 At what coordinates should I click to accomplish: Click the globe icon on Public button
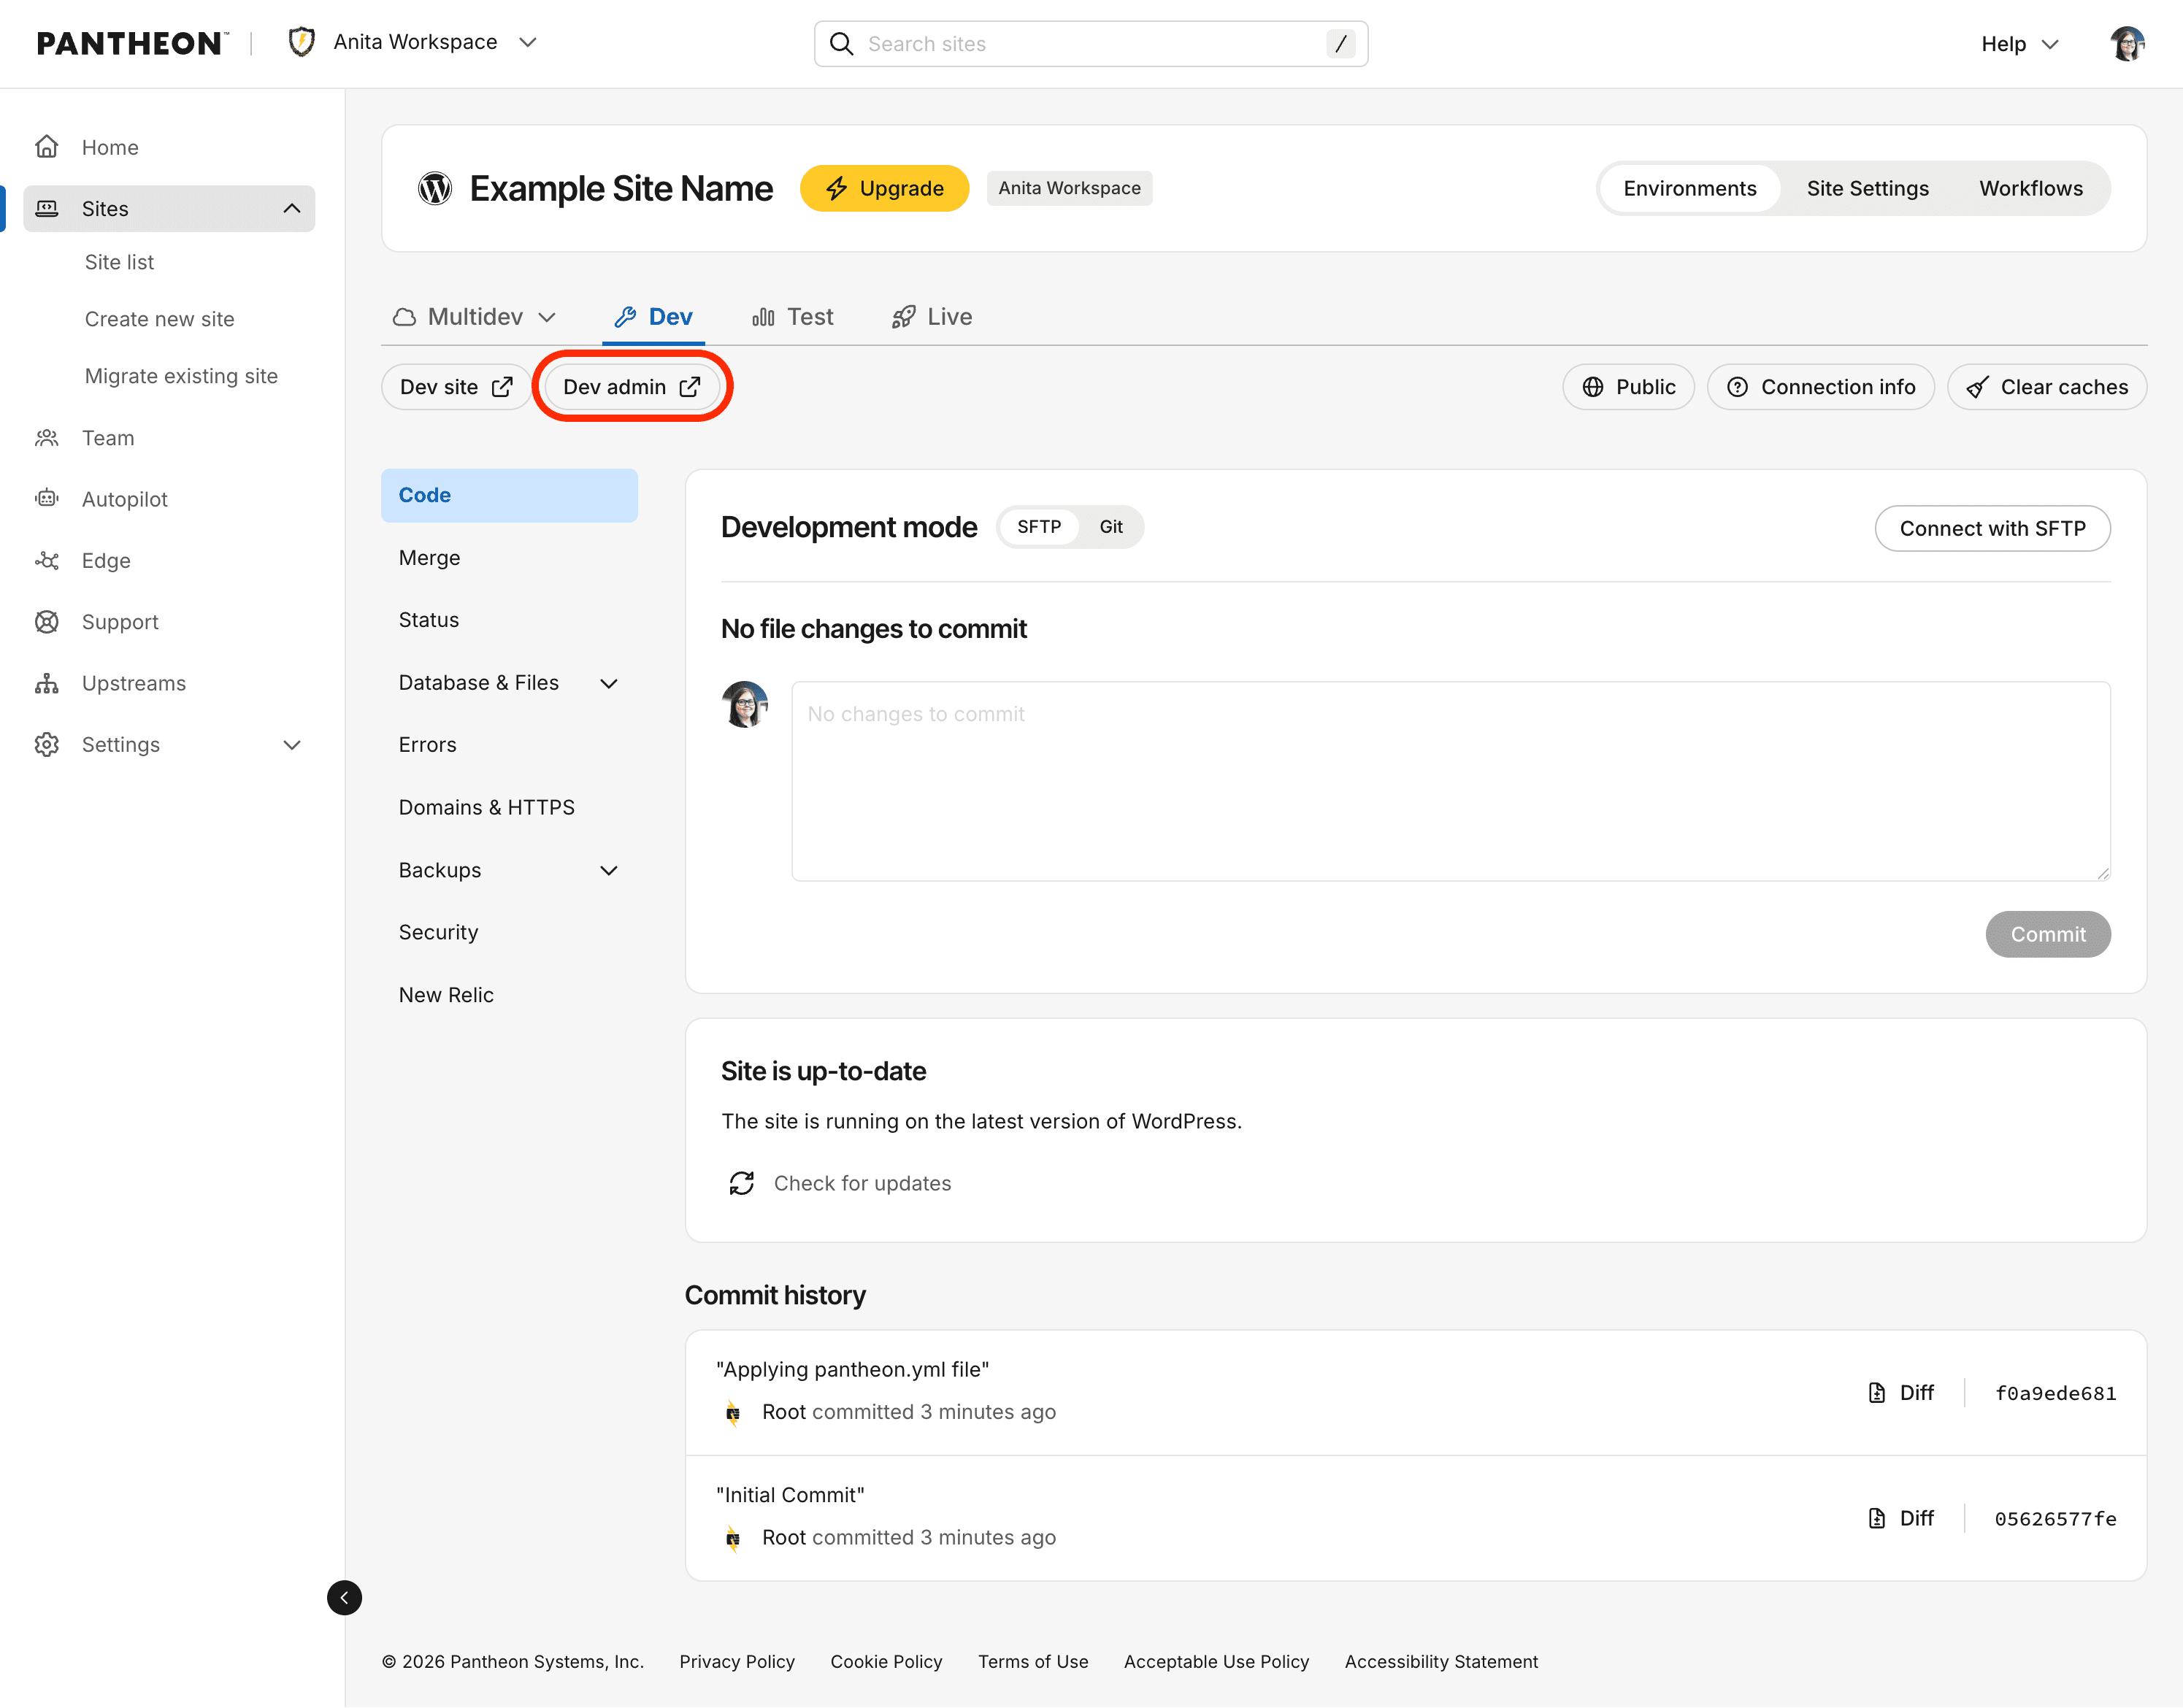coord(1593,387)
